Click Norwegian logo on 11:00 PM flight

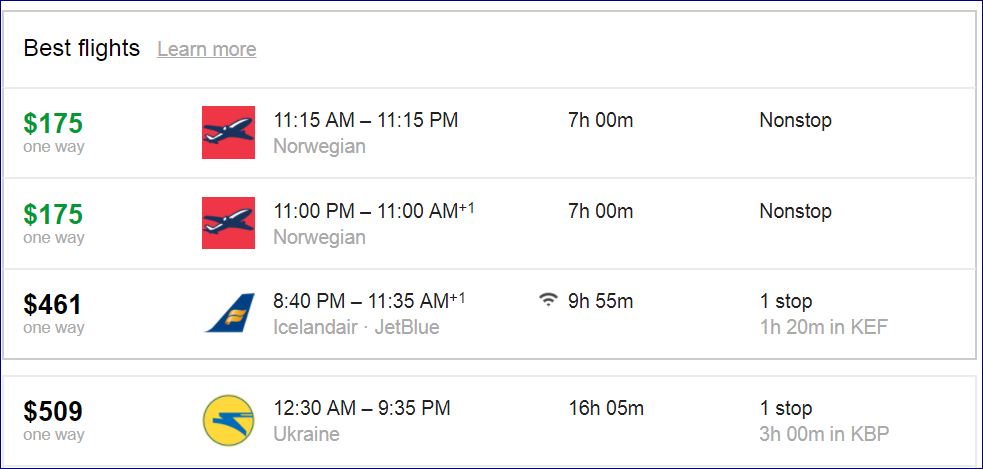pyautogui.click(x=228, y=223)
